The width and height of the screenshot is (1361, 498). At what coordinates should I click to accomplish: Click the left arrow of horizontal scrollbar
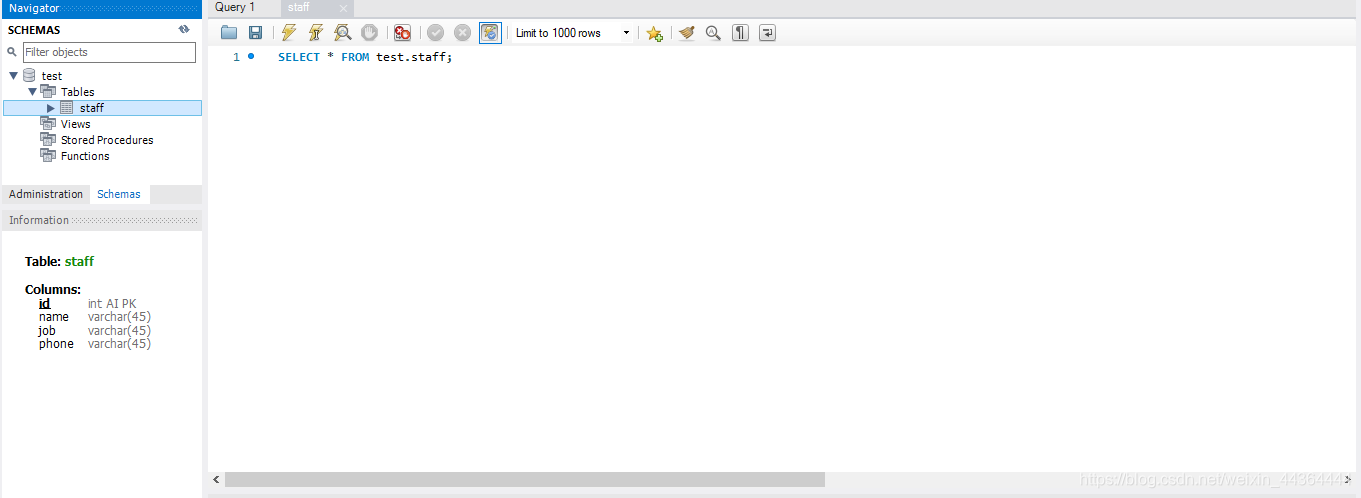tap(216, 480)
